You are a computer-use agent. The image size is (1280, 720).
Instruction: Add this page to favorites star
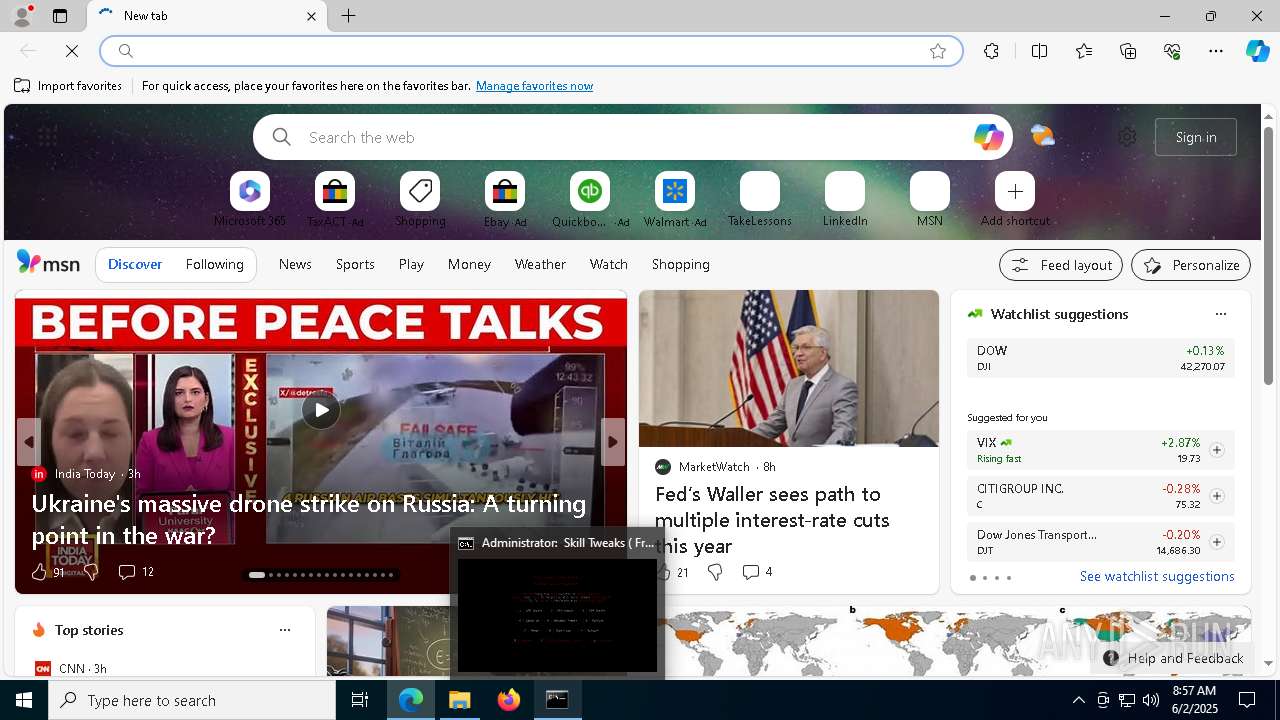(938, 51)
